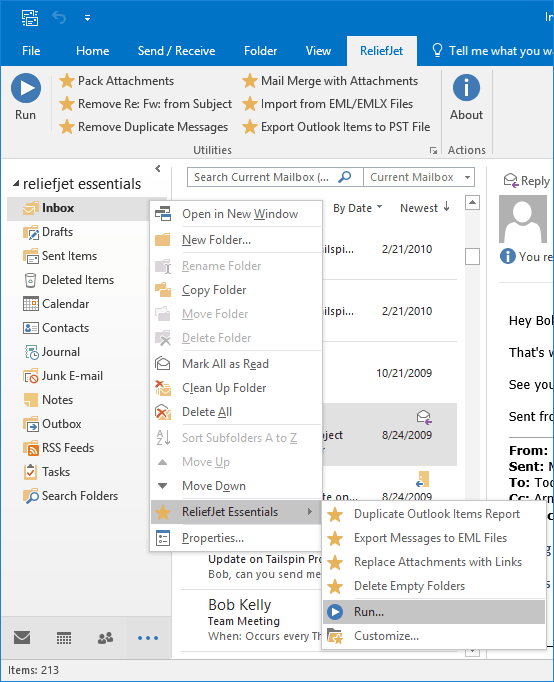Open the File tab
This screenshot has height=682, width=554.
31,51
